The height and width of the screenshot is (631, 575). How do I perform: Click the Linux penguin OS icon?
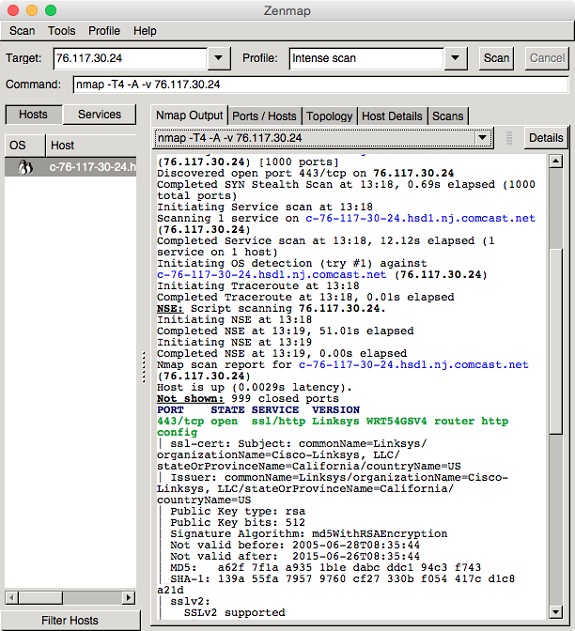(x=25, y=167)
